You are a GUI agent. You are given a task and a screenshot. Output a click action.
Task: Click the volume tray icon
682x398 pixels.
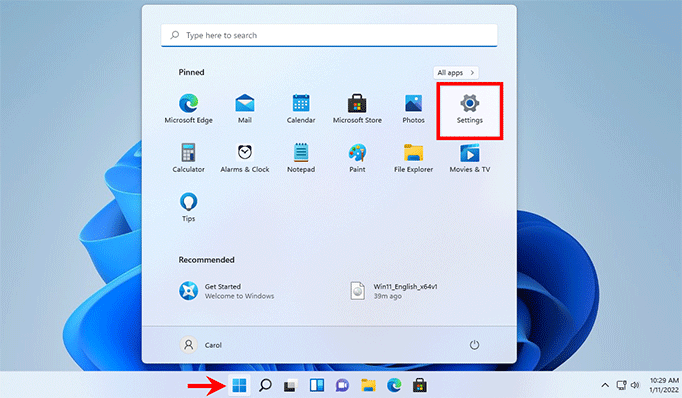[x=635, y=385]
